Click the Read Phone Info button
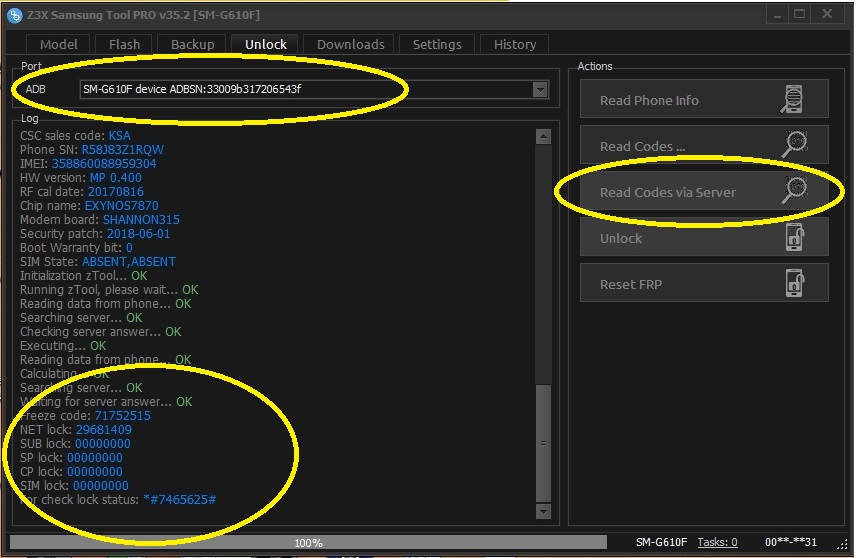Viewport: 856px width, 558px height. [704, 99]
